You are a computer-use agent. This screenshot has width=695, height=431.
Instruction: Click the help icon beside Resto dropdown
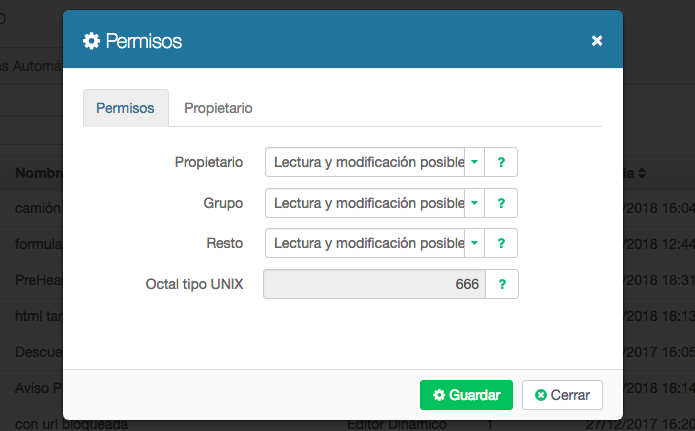501,243
